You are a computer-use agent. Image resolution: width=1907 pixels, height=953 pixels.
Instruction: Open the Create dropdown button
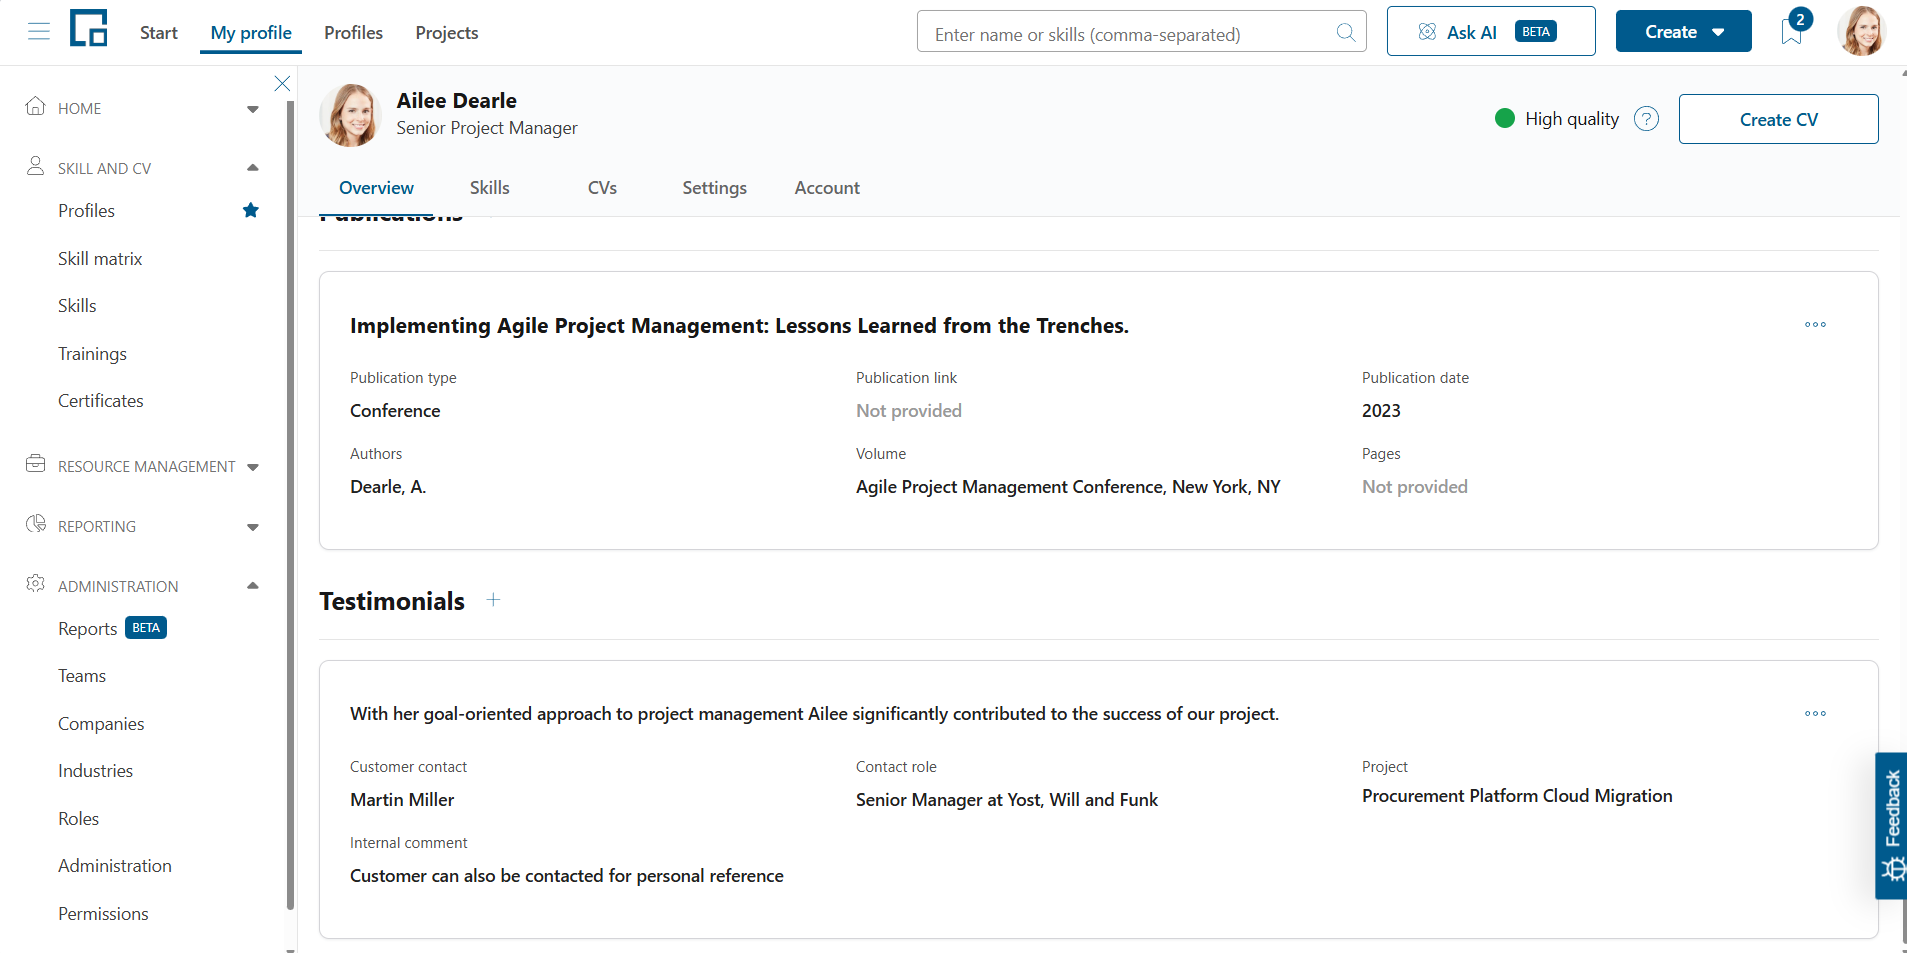(x=1683, y=32)
